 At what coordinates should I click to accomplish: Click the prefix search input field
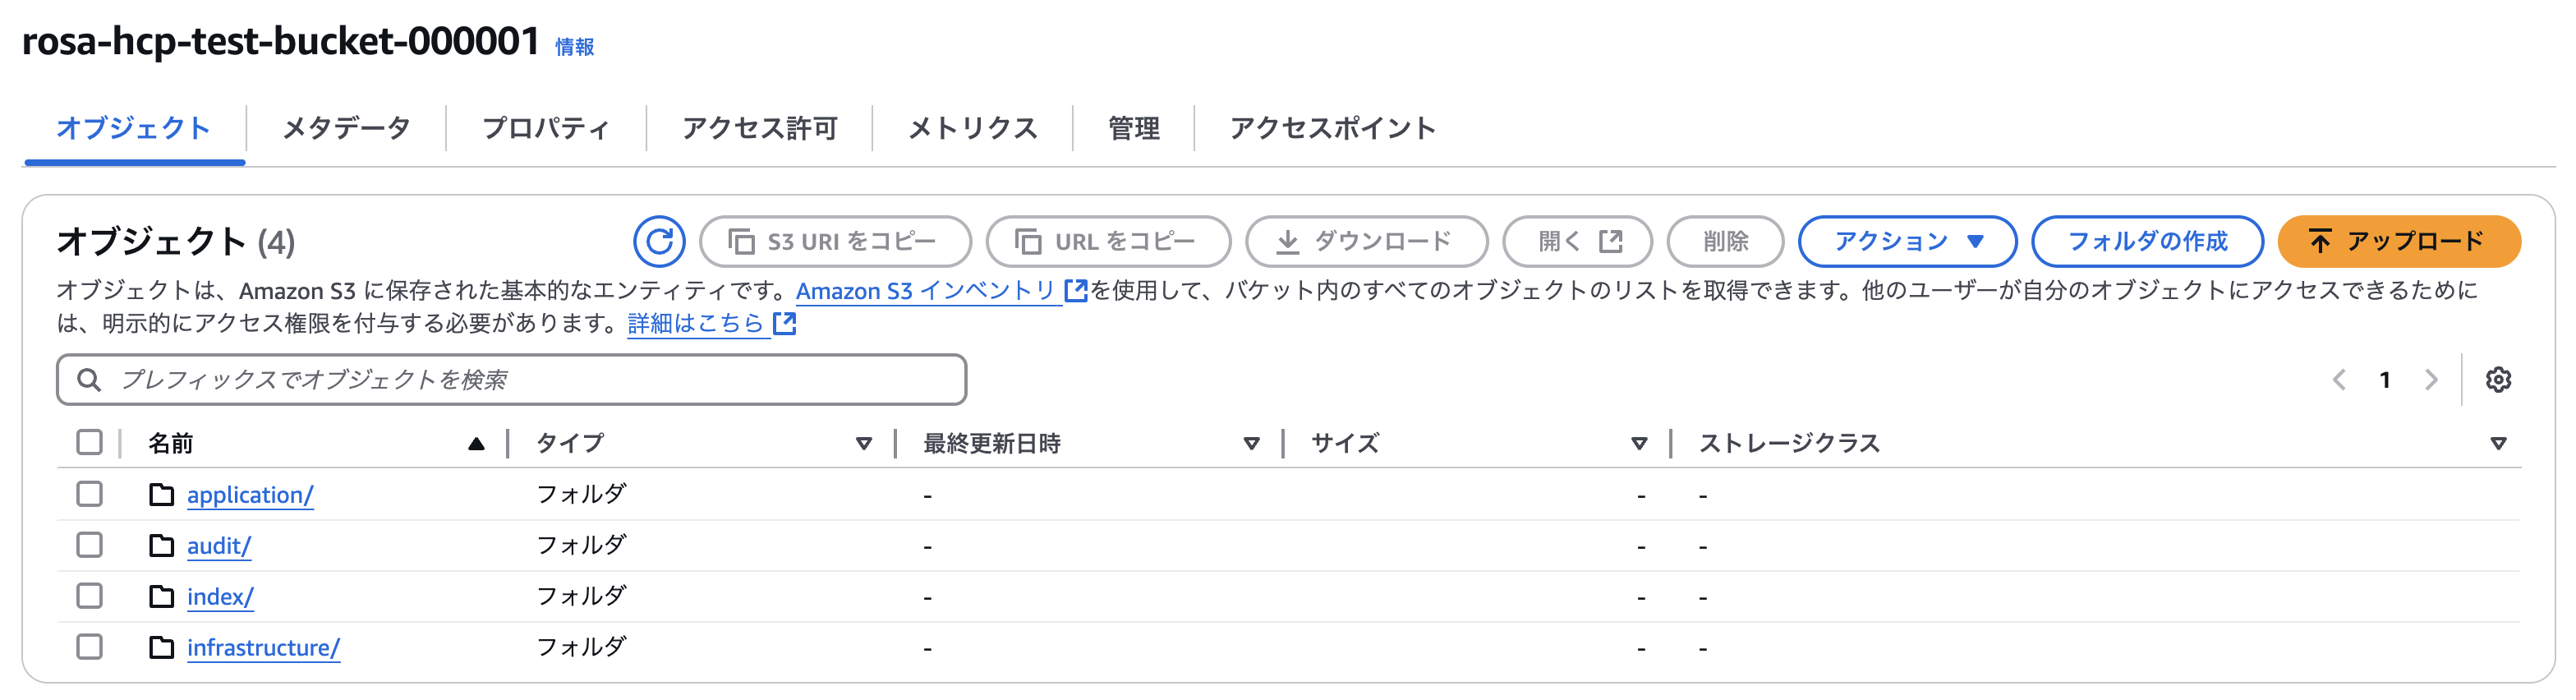pos(512,380)
